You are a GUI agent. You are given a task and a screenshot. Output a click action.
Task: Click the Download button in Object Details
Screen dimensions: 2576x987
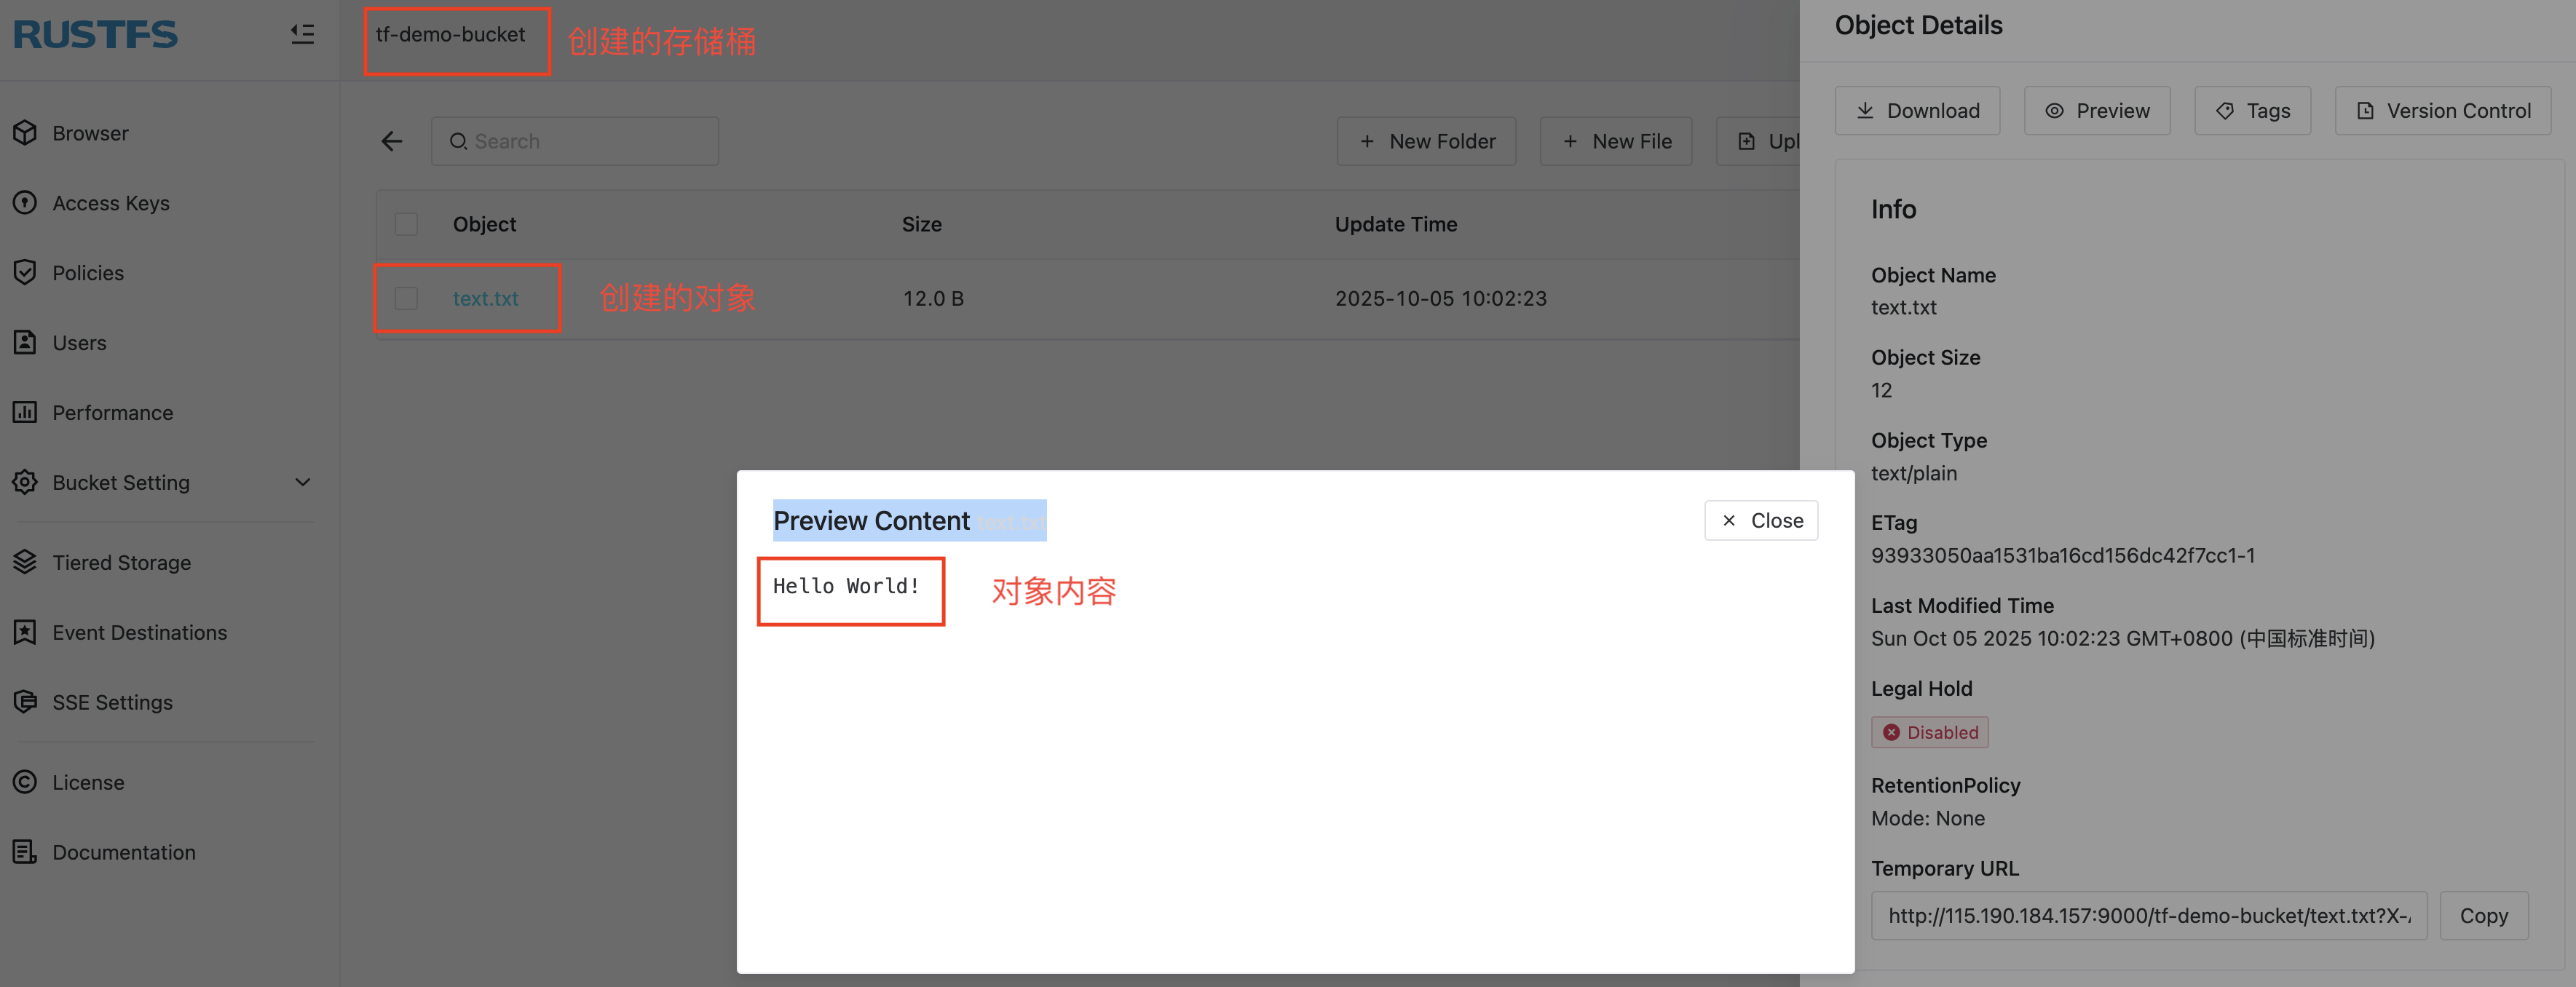pyautogui.click(x=1917, y=111)
